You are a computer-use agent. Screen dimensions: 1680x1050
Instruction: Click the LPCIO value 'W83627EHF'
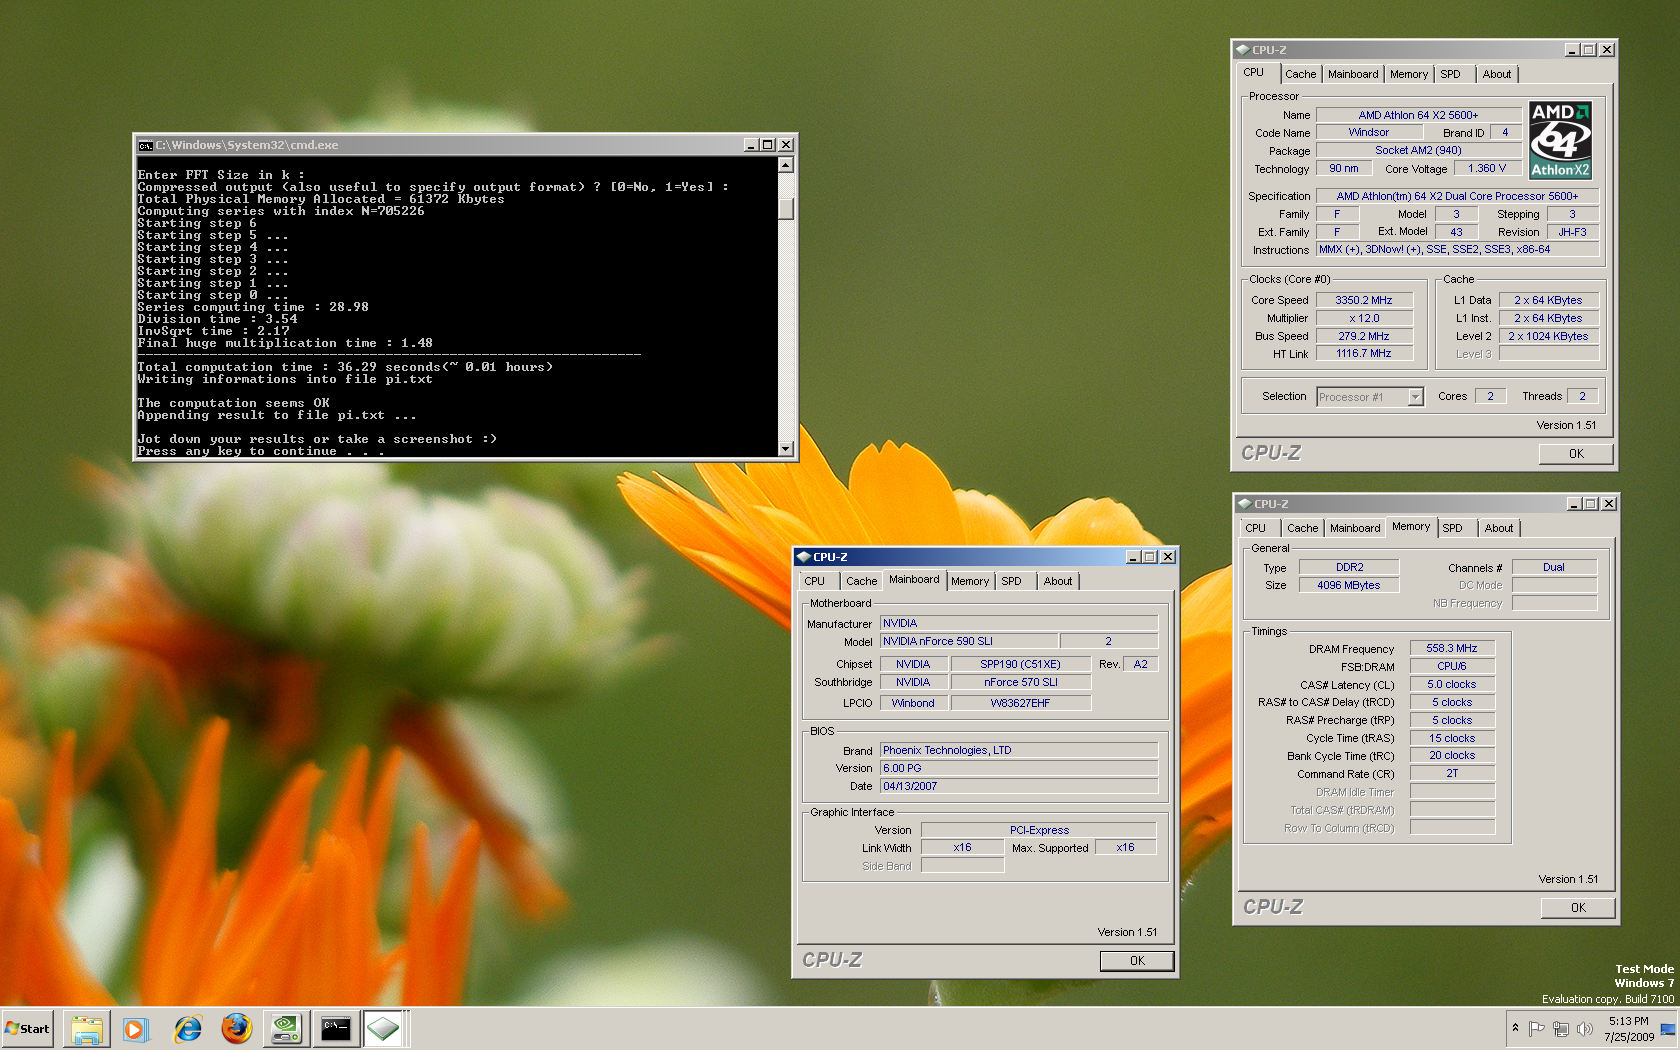pyautogui.click(x=1020, y=703)
